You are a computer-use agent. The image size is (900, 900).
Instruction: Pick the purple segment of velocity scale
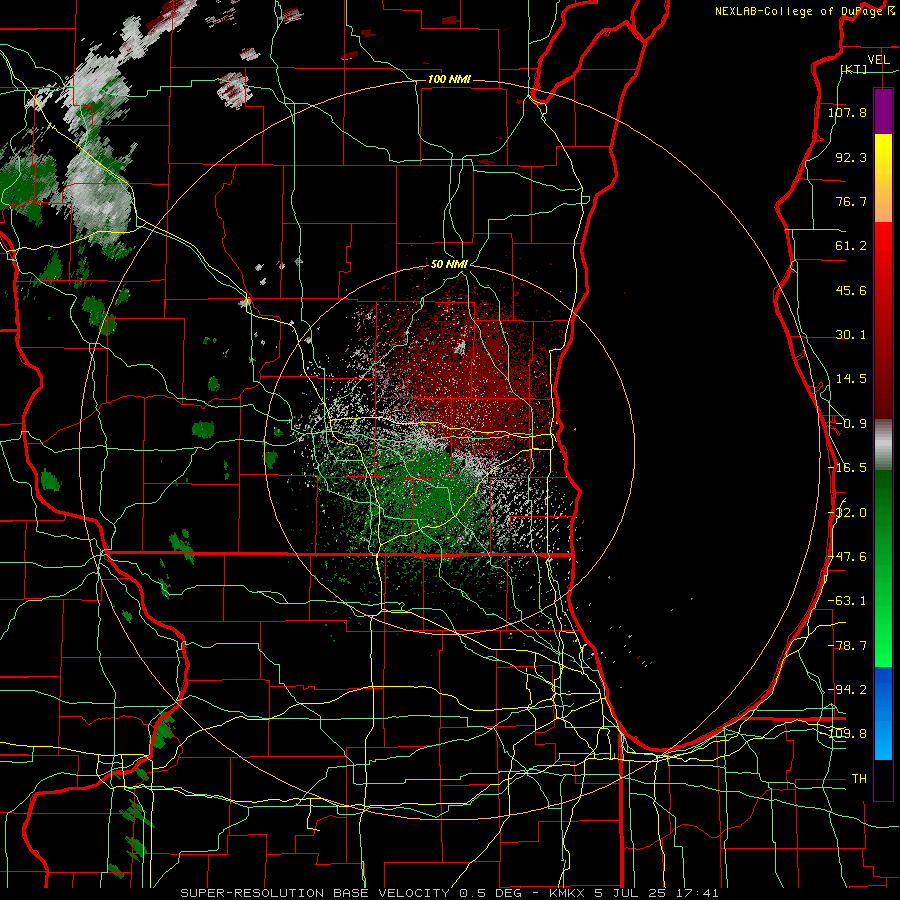(883, 111)
